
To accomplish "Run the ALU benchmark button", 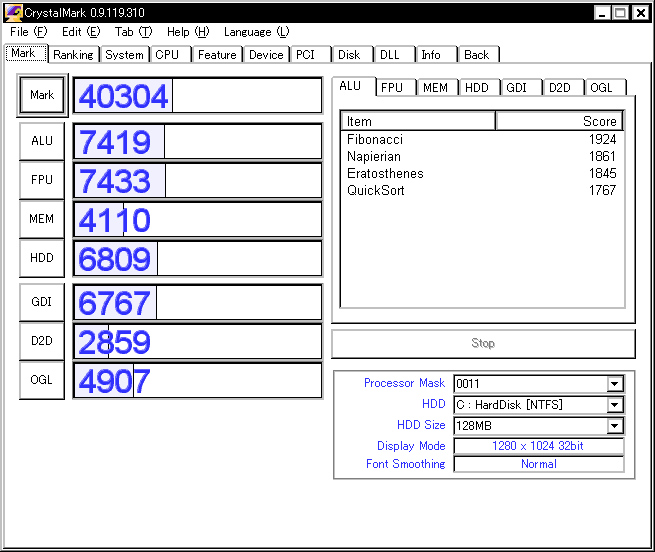I will pos(42,141).
